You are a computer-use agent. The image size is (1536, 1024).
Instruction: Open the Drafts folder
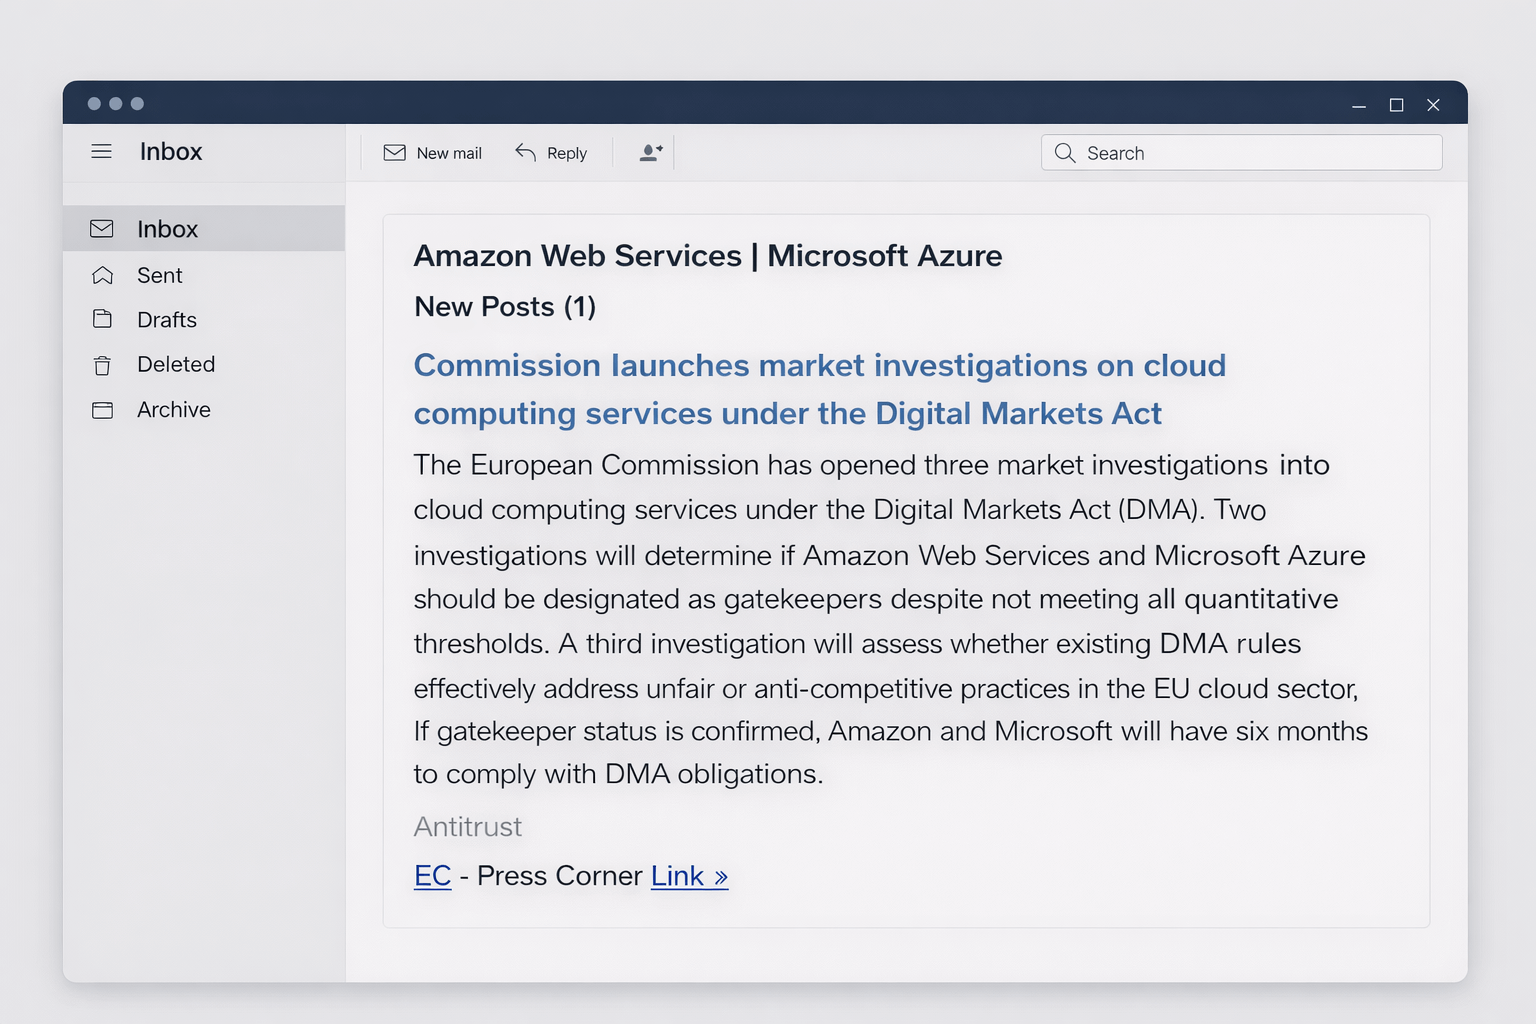(167, 320)
